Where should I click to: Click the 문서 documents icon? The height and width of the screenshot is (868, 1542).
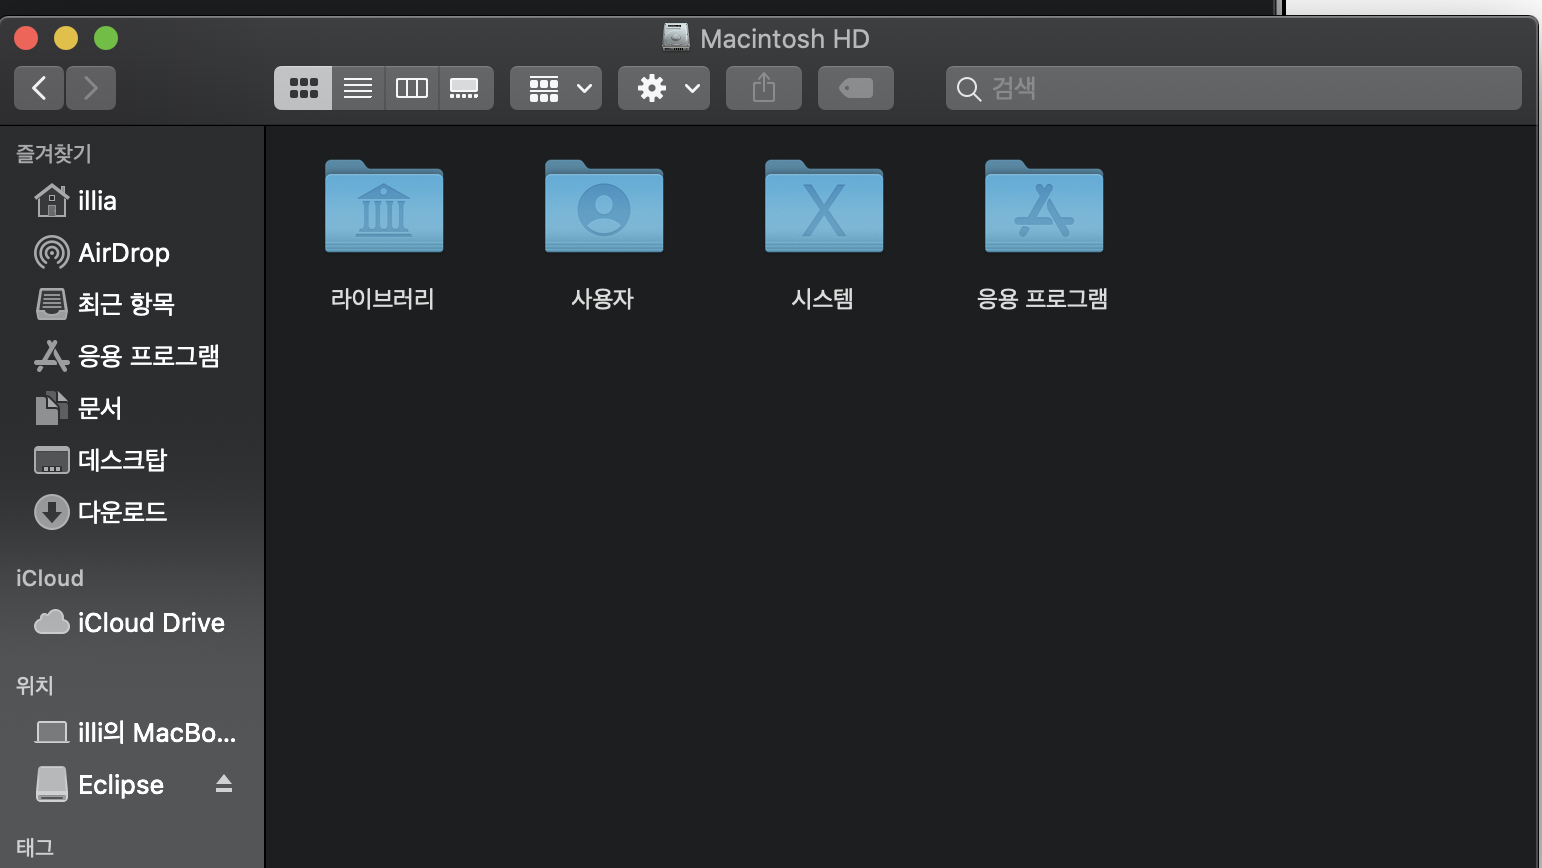[51, 407]
